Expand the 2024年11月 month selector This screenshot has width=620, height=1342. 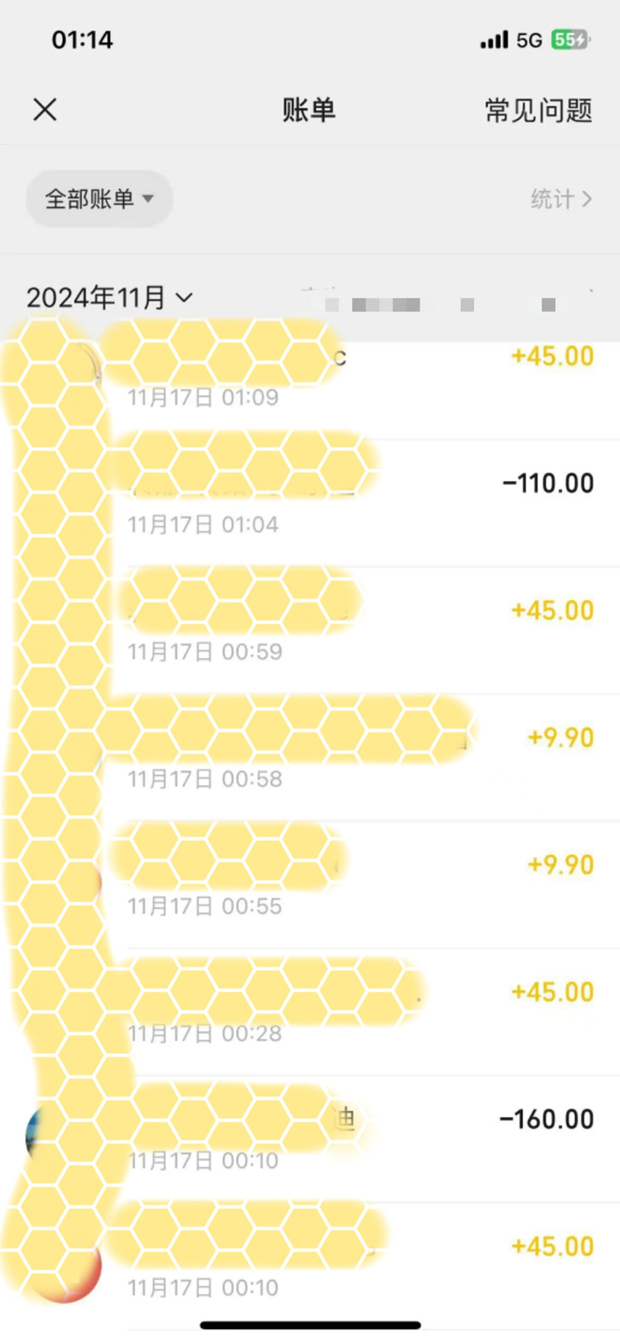[110, 297]
